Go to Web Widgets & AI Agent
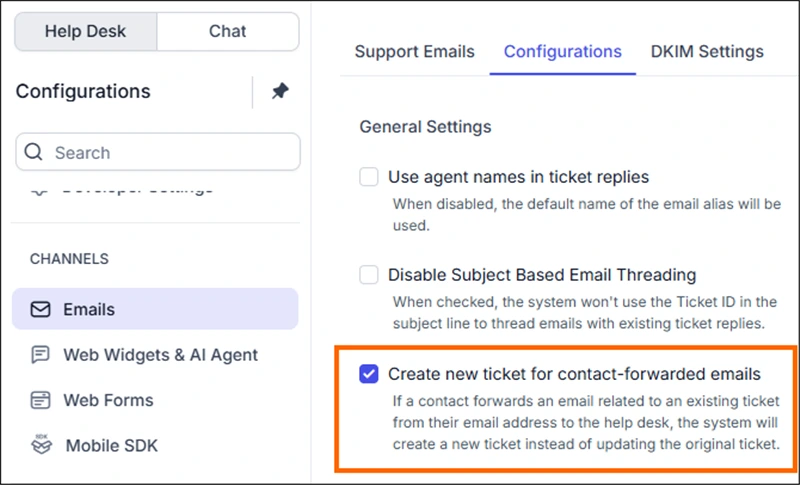 coord(160,355)
